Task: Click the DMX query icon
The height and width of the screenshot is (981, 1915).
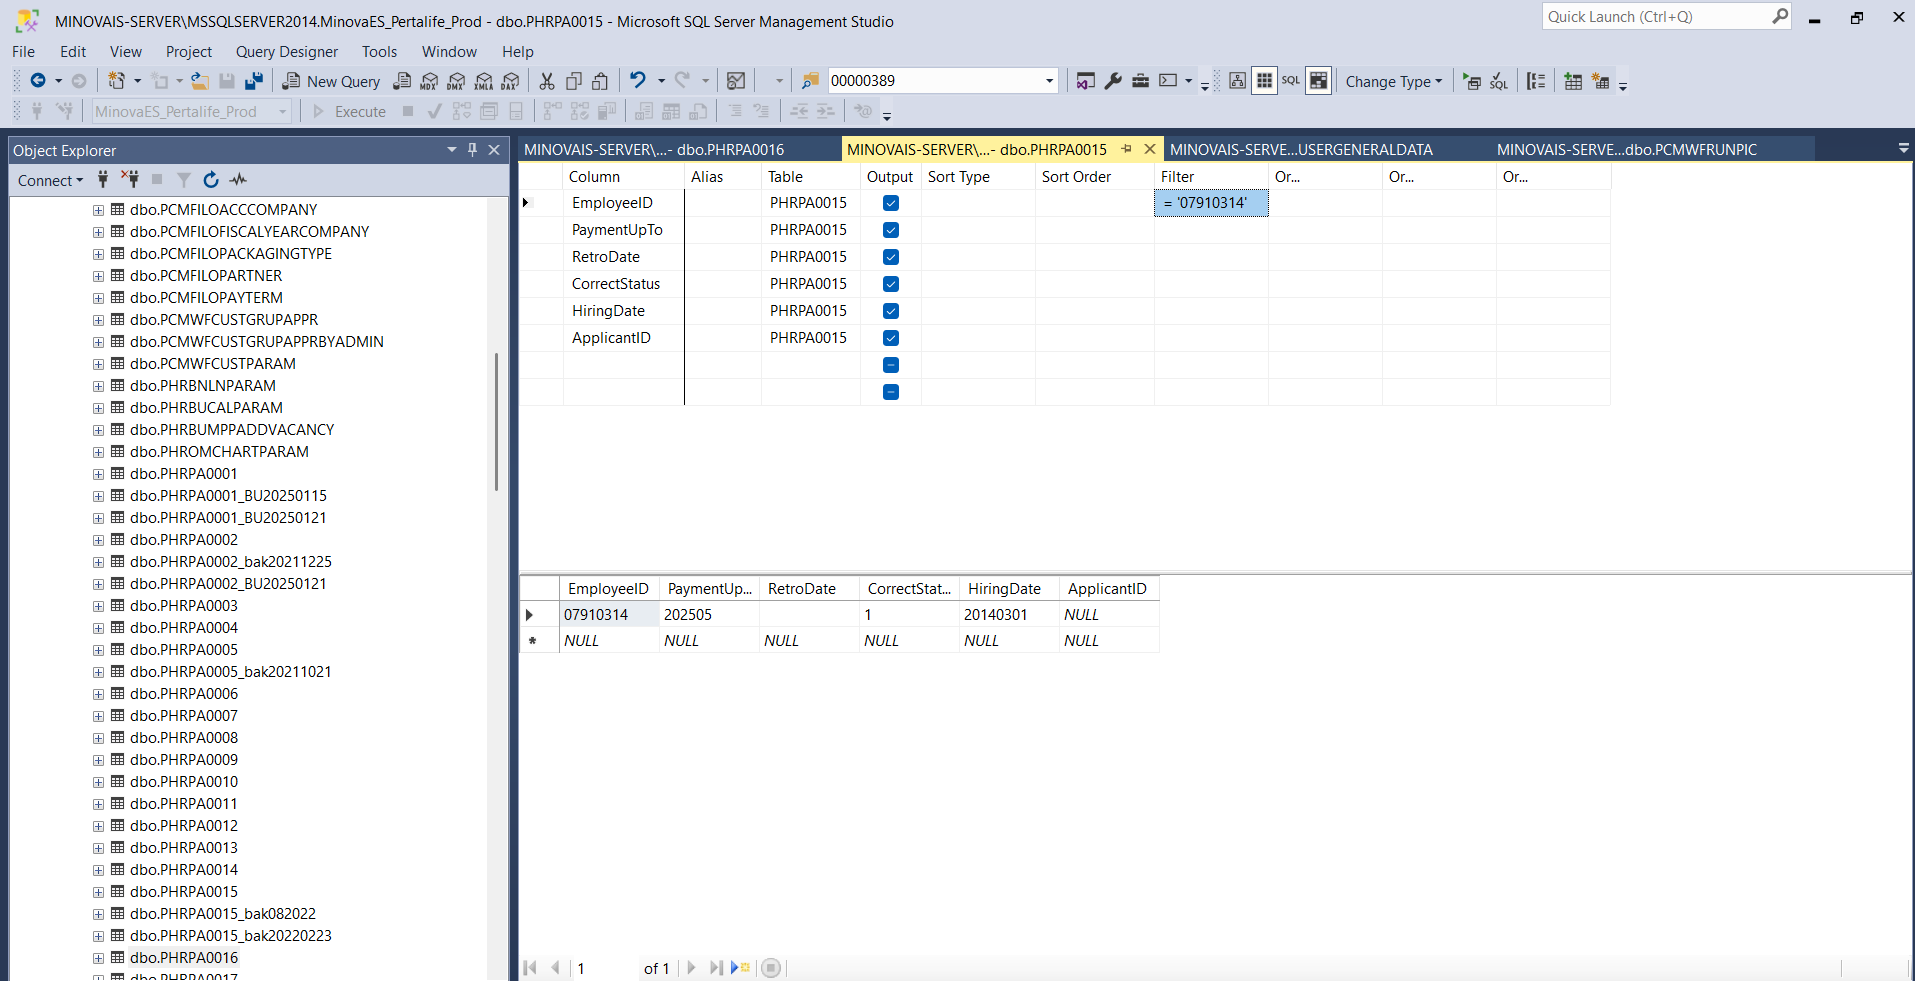Action: coord(456,81)
